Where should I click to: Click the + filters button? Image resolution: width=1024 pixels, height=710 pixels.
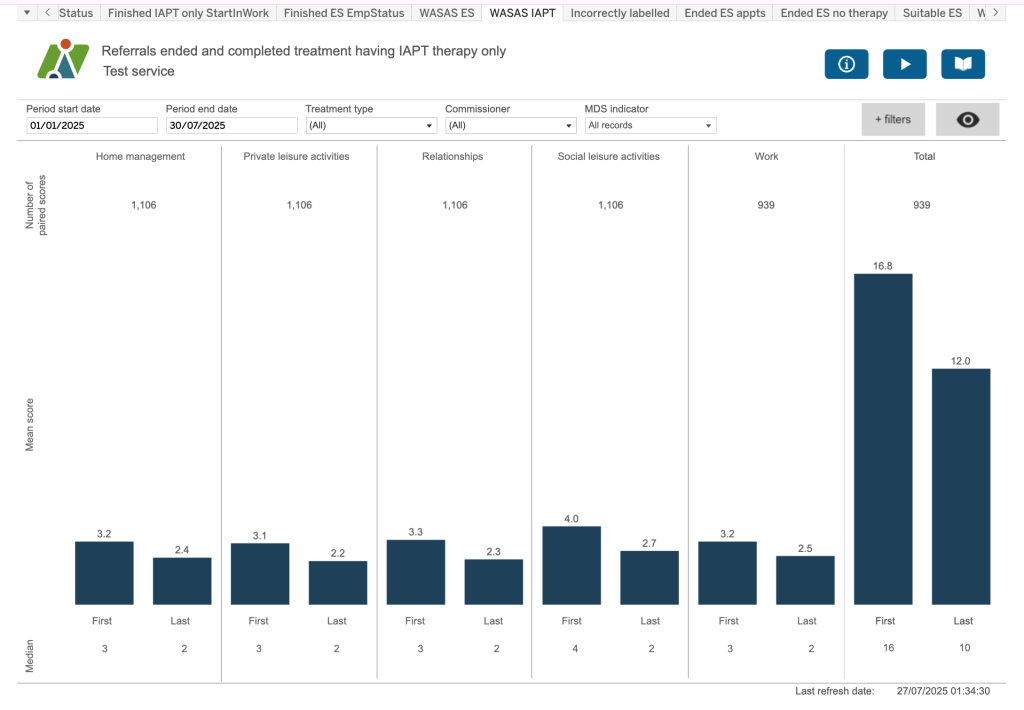click(893, 119)
